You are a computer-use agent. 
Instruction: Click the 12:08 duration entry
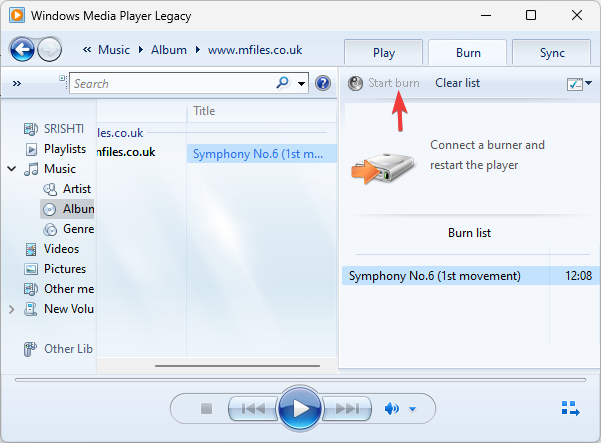578,276
